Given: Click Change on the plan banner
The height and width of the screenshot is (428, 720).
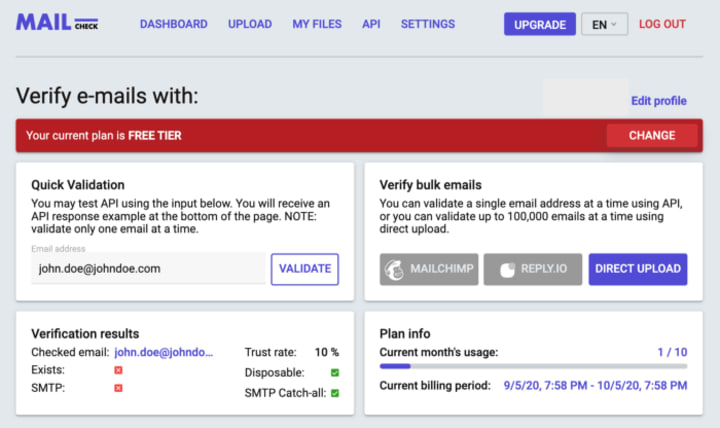Looking at the screenshot, I should [652, 135].
